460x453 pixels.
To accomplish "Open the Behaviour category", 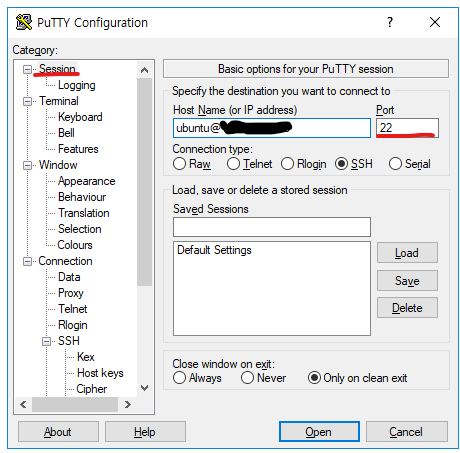I will click(x=82, y=197).
